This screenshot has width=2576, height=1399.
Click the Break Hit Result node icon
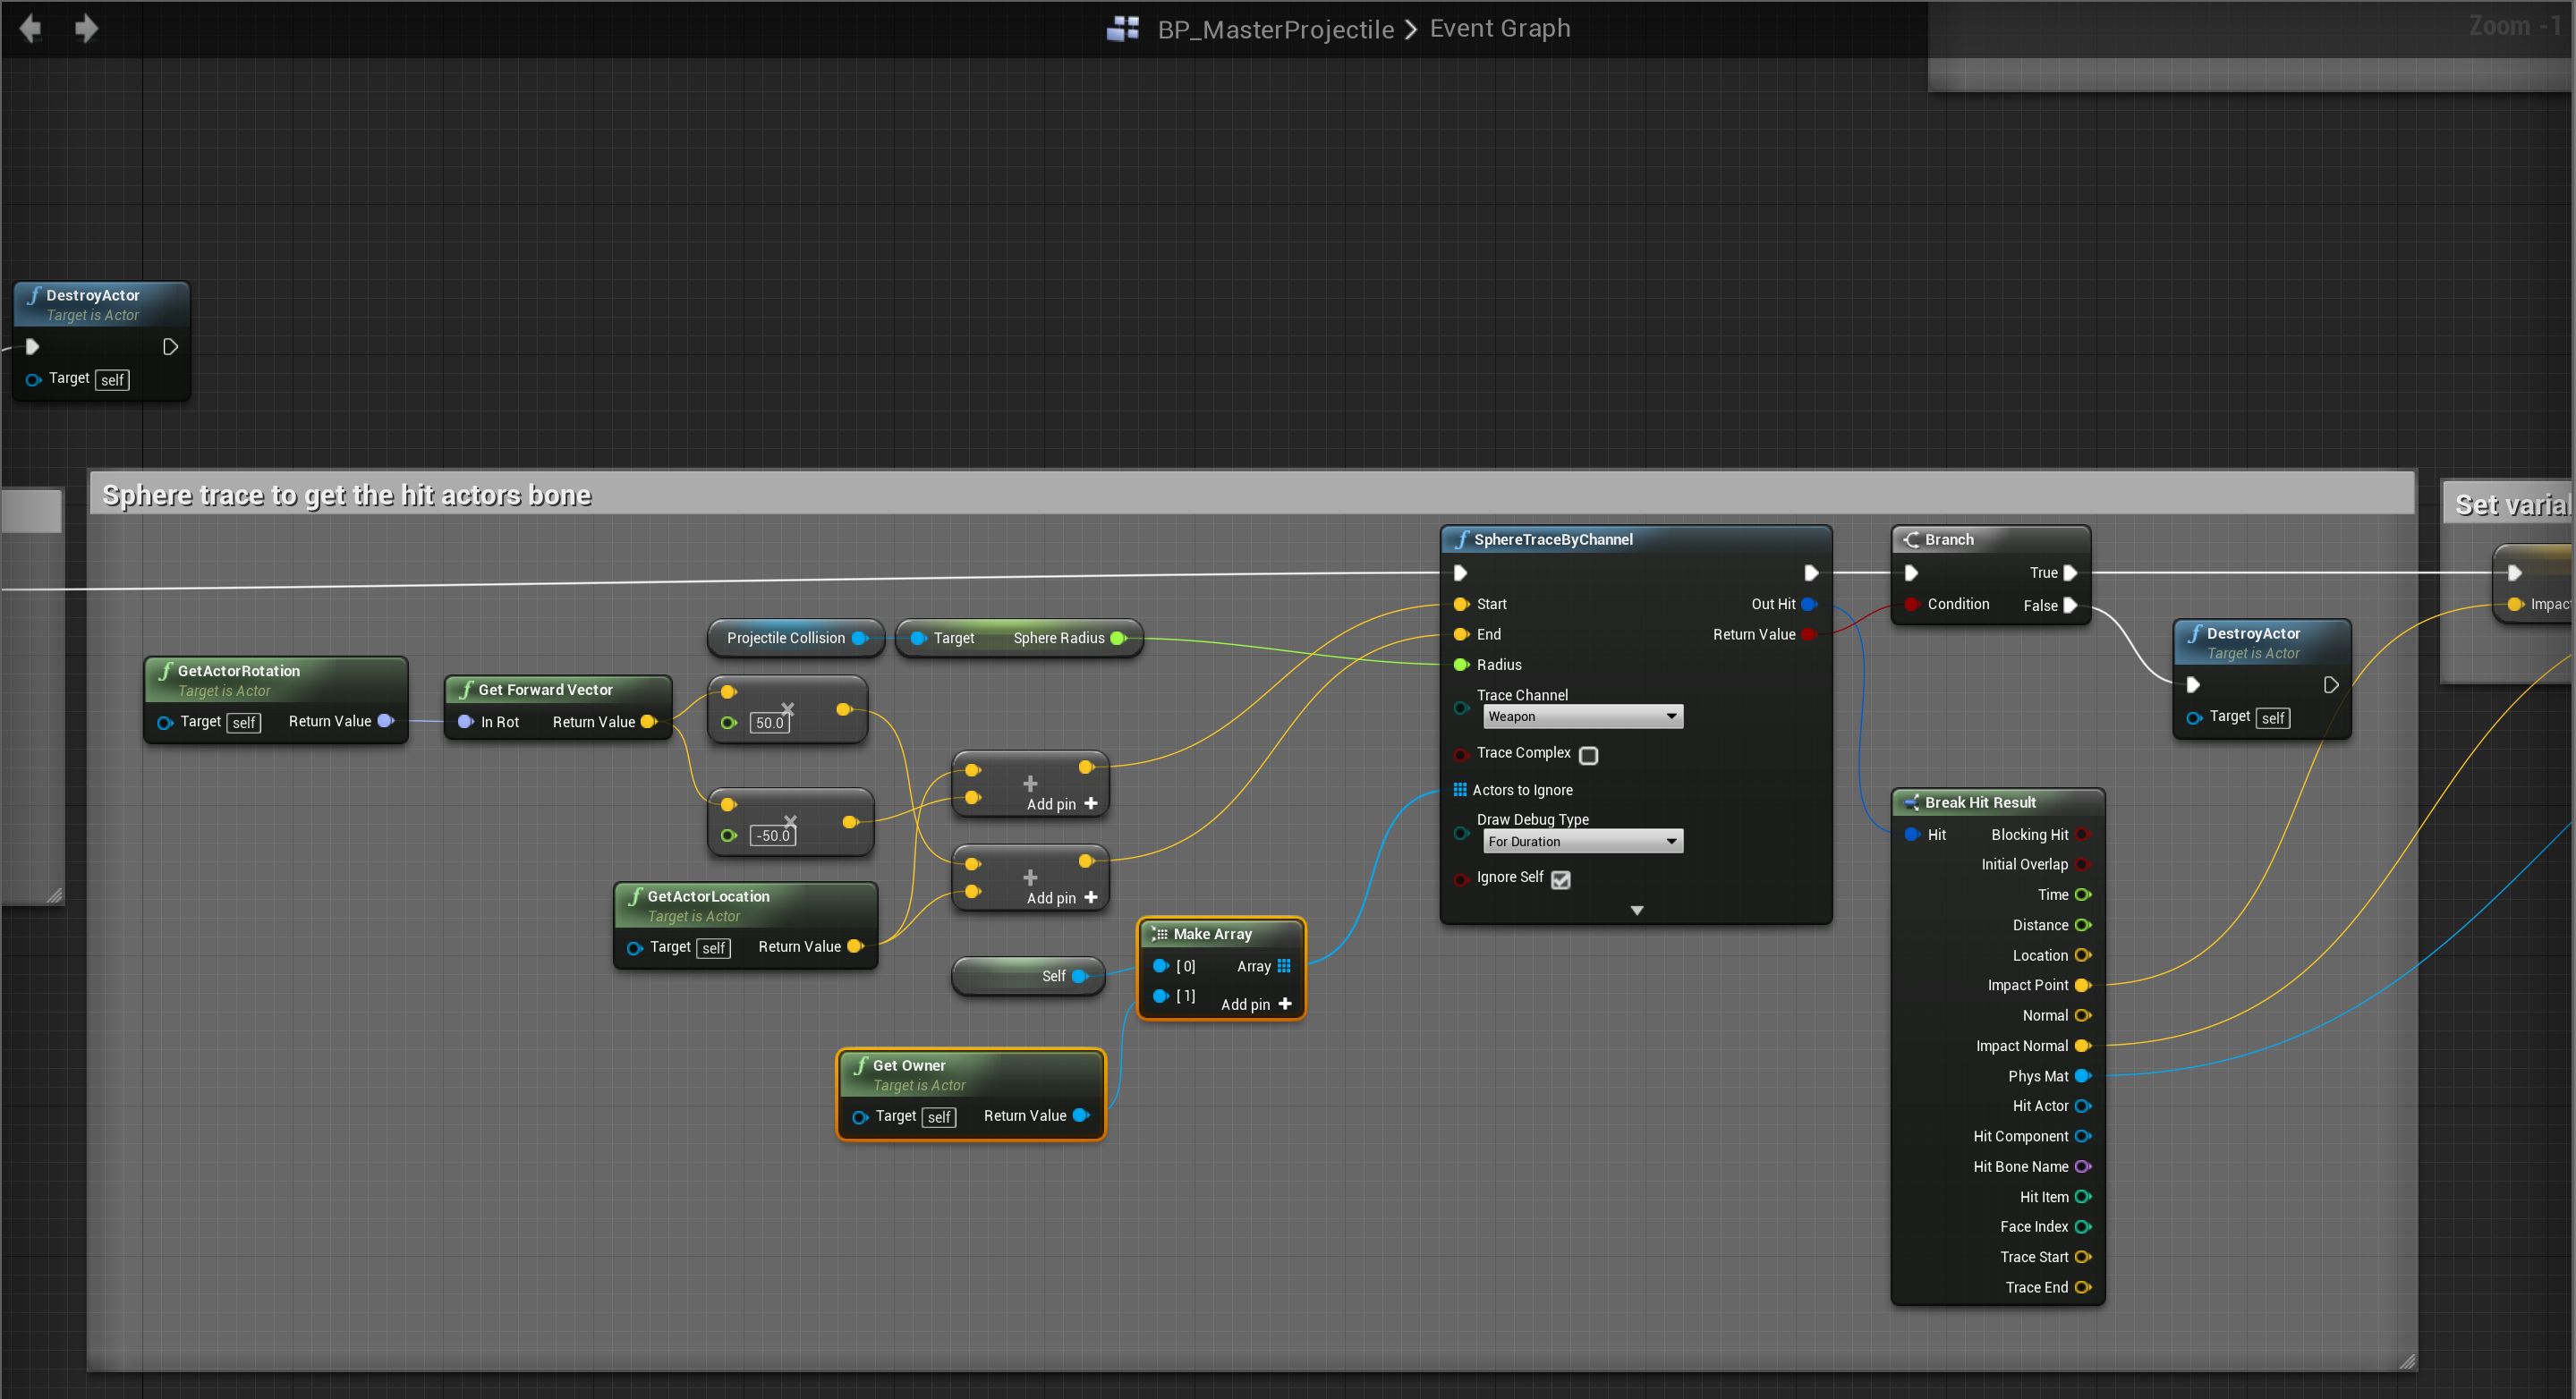click(1911, 802)
